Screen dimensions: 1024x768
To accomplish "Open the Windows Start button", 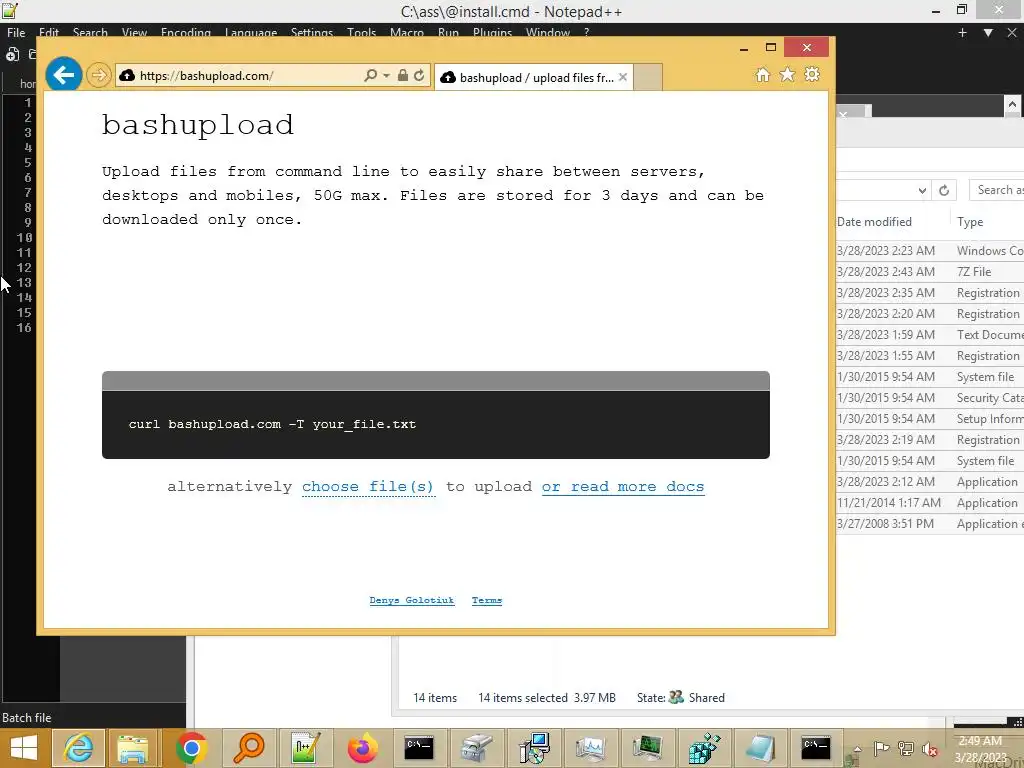I will coord(24,748).
